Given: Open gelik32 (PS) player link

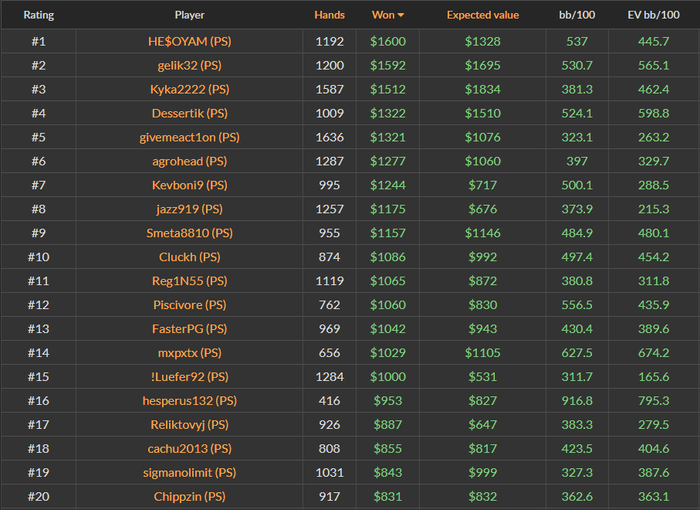Looking at the screenshot, I should [x=189, y=66].
